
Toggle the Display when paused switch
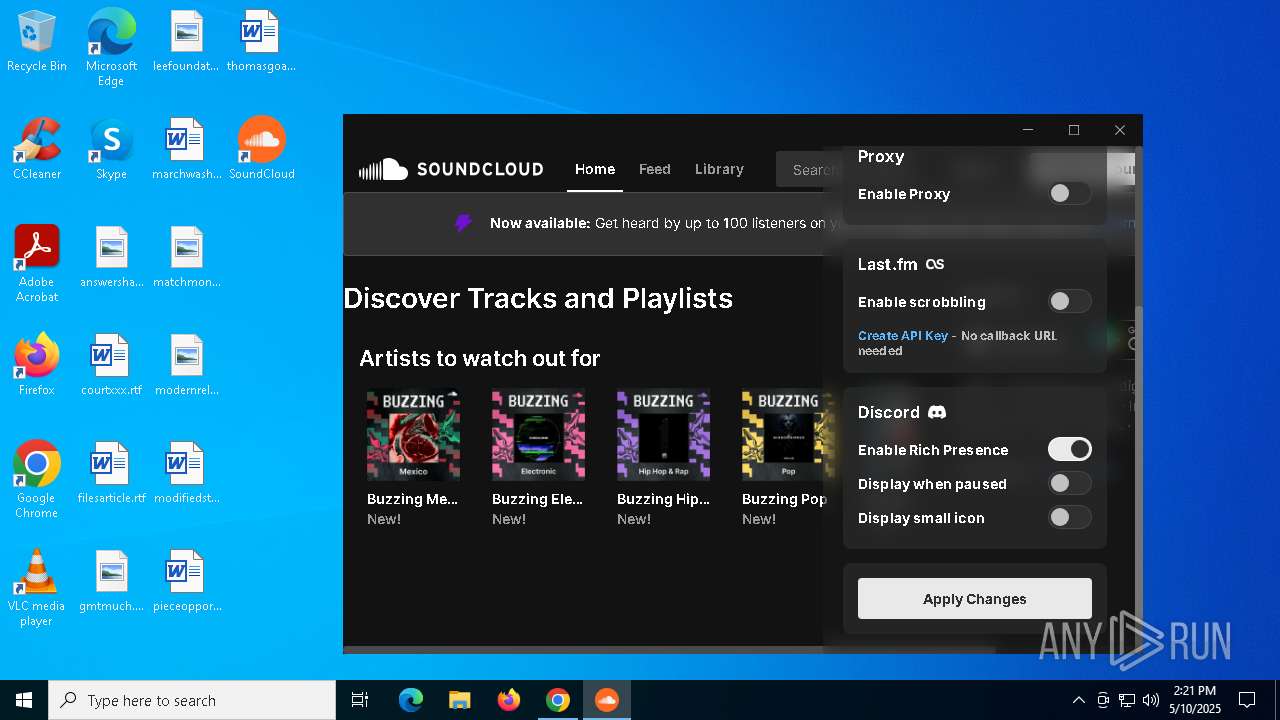1069,484
